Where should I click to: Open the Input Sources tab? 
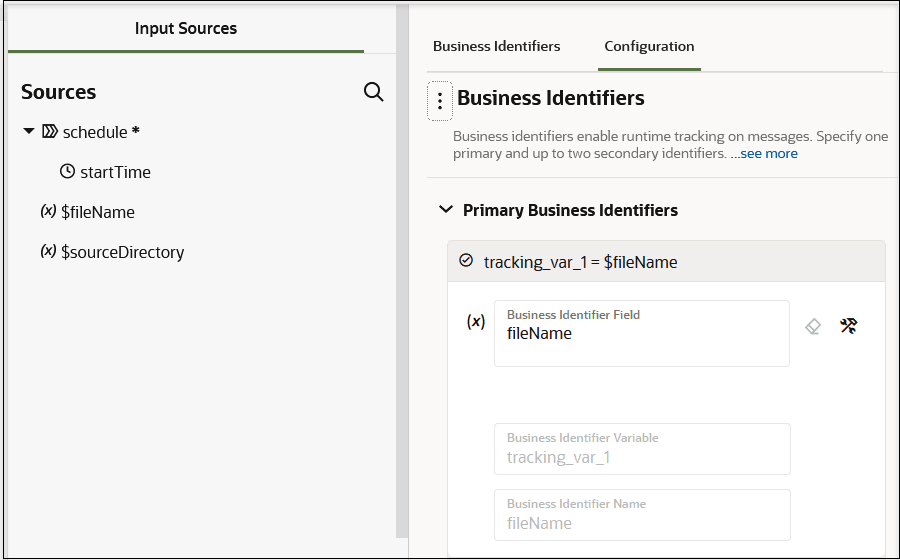[186, 28]
